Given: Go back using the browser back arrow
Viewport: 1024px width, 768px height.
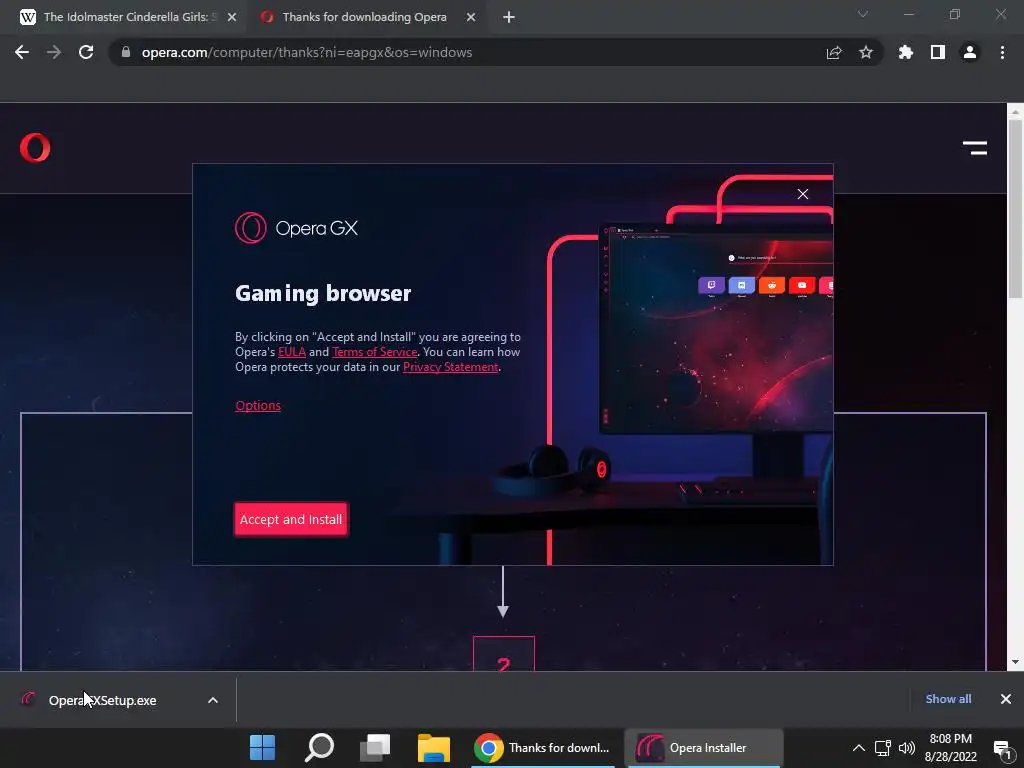Looking at the screenshot, I should (x=22, y=52).
